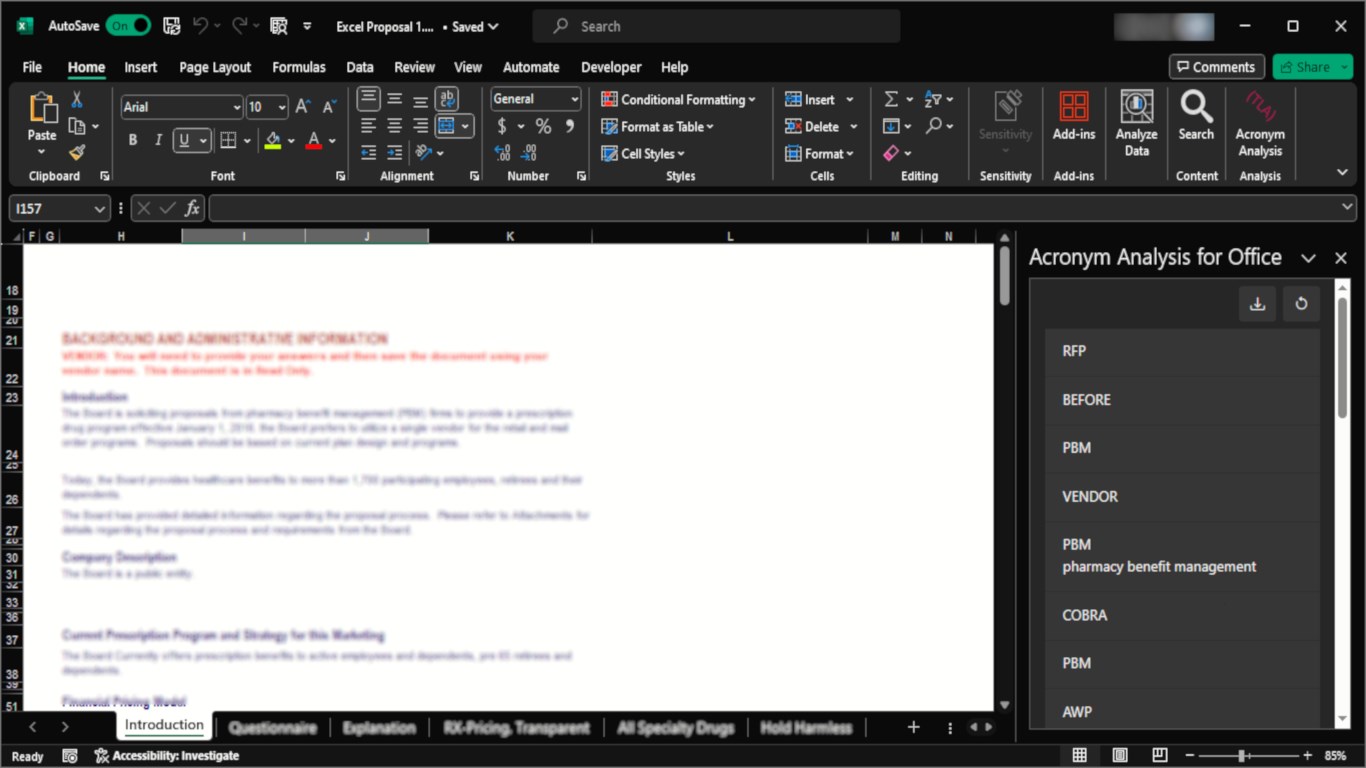This screenshot has height=768, width=1366.
Task: Click the zoom slider in the status bar
Action: click(x=1241, y=756)
